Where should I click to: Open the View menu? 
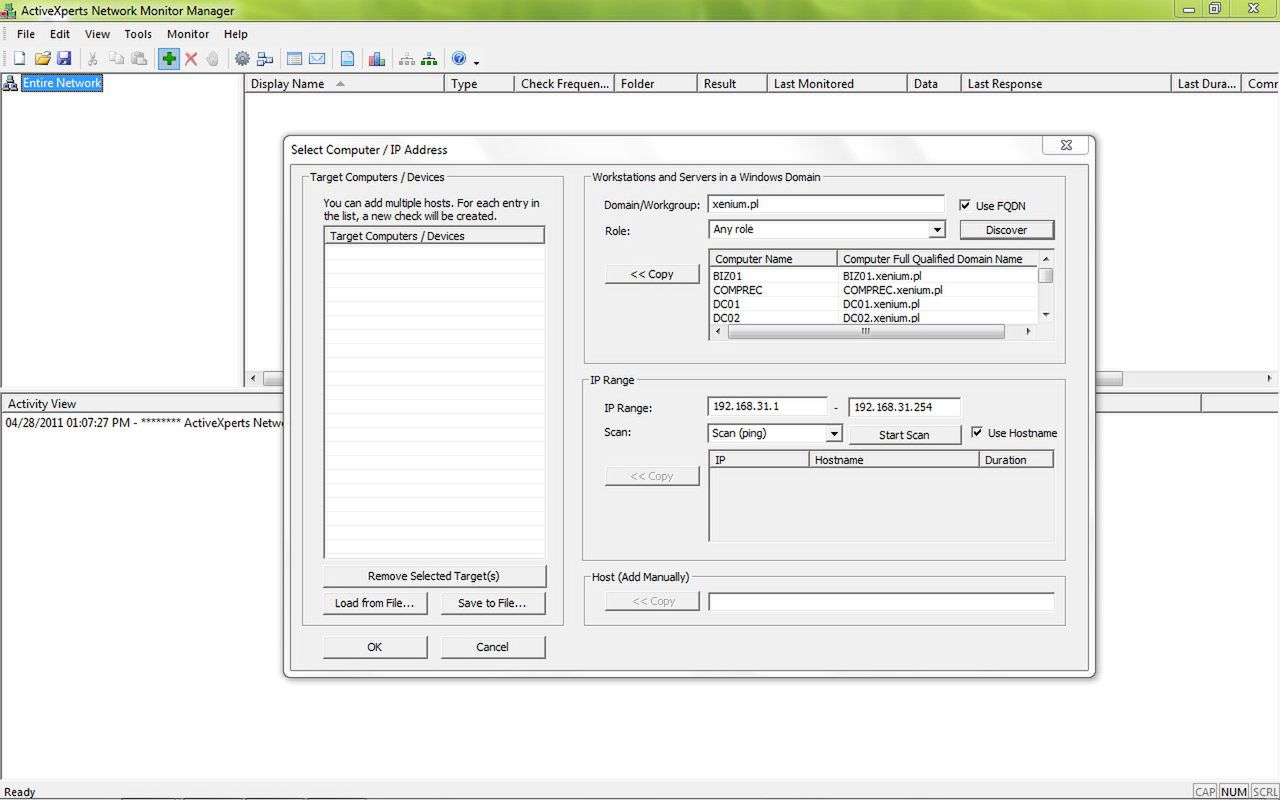(x=97, y=34)
